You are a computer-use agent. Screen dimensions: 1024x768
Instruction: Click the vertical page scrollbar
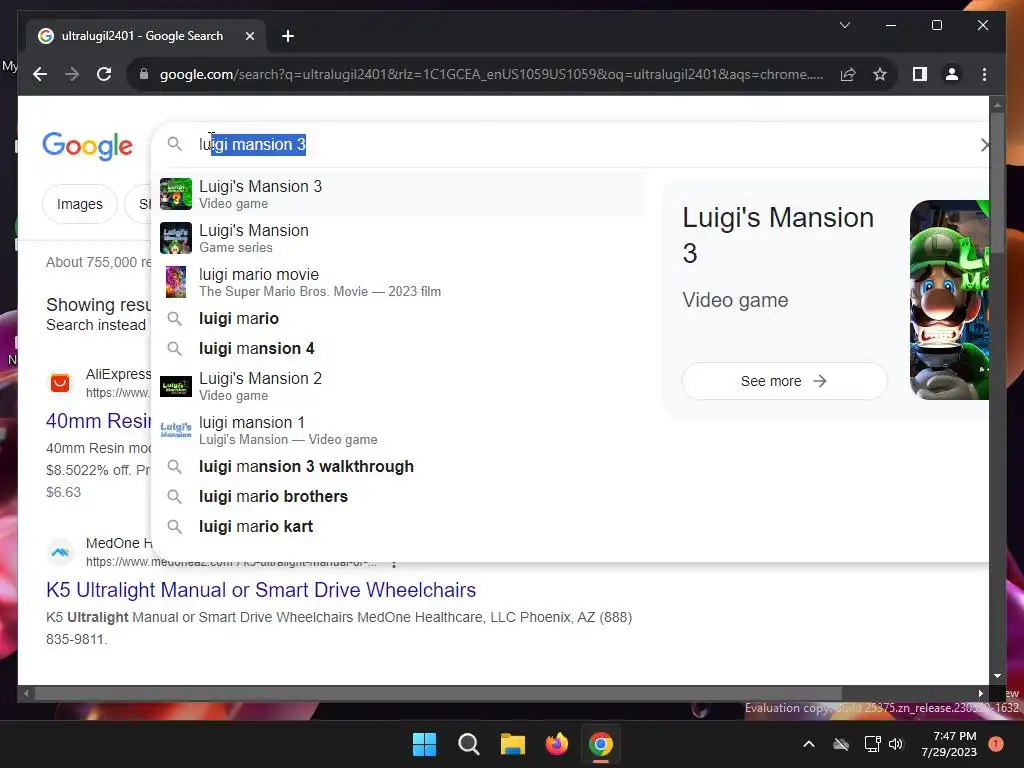click(x=997, y=183)
